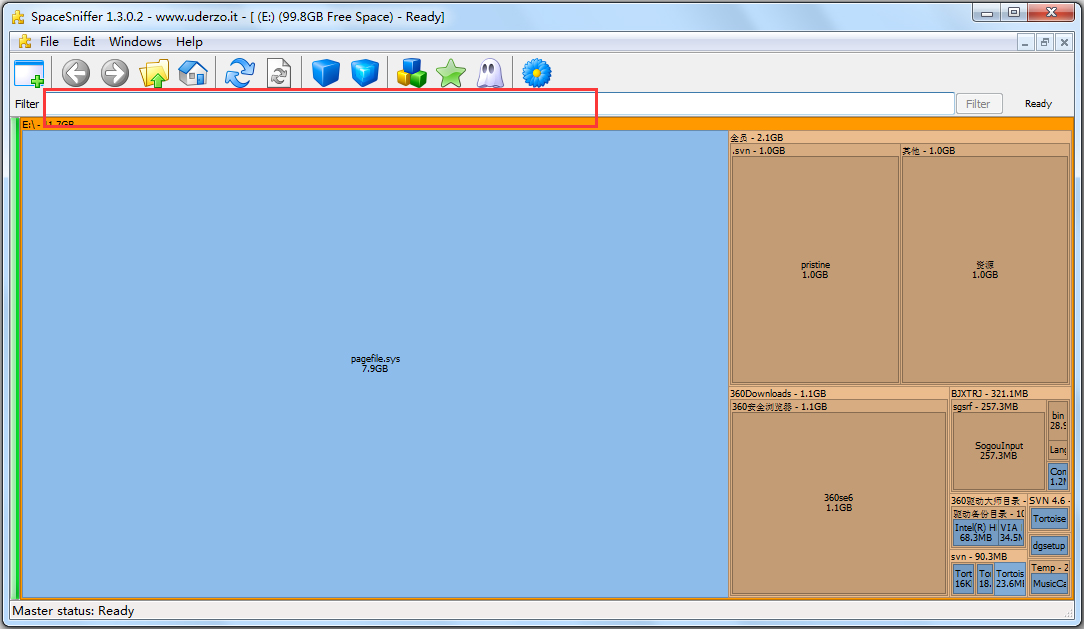1084x629 pixels.
Task: Go to upper level folder icon
Action: (154, 73)
